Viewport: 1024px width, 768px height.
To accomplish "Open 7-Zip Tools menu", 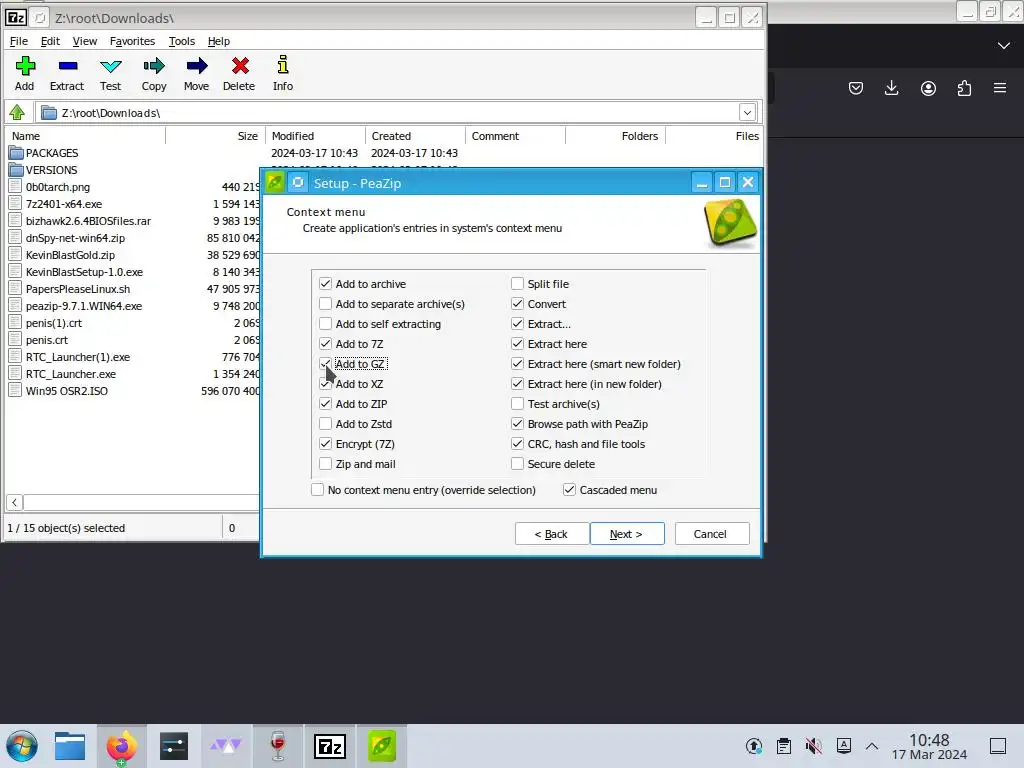I will [182, 41].
